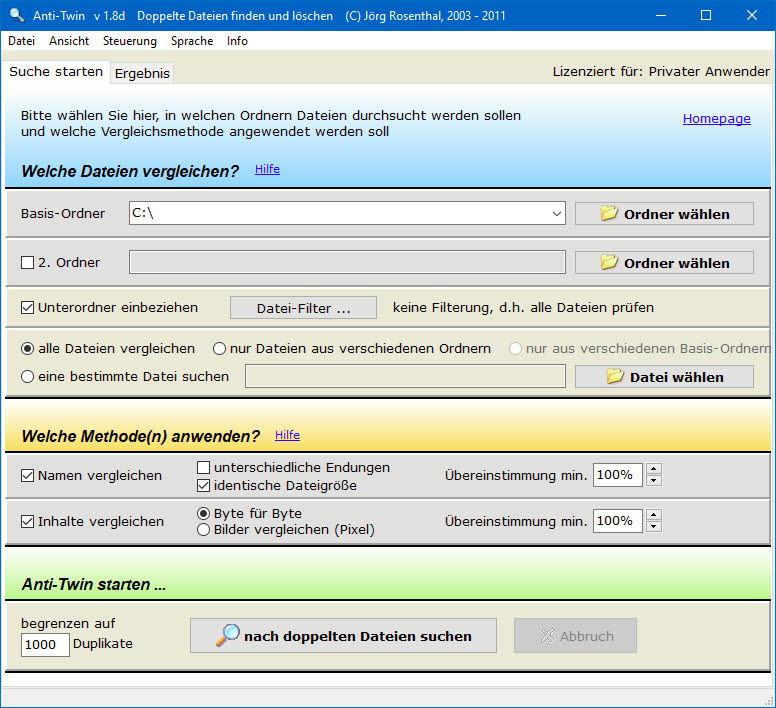Screen dimensions: 776x708
Task: Decrease Namen Übereinstimmung percentage with down arrow
Action: [654, 480]
